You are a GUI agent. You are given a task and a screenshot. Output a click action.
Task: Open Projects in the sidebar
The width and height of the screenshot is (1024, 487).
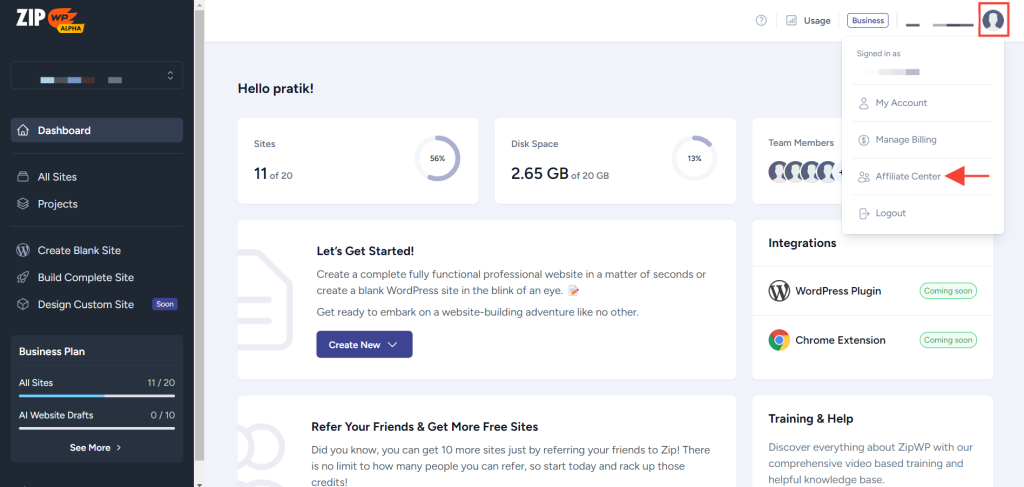pos(57,204)
